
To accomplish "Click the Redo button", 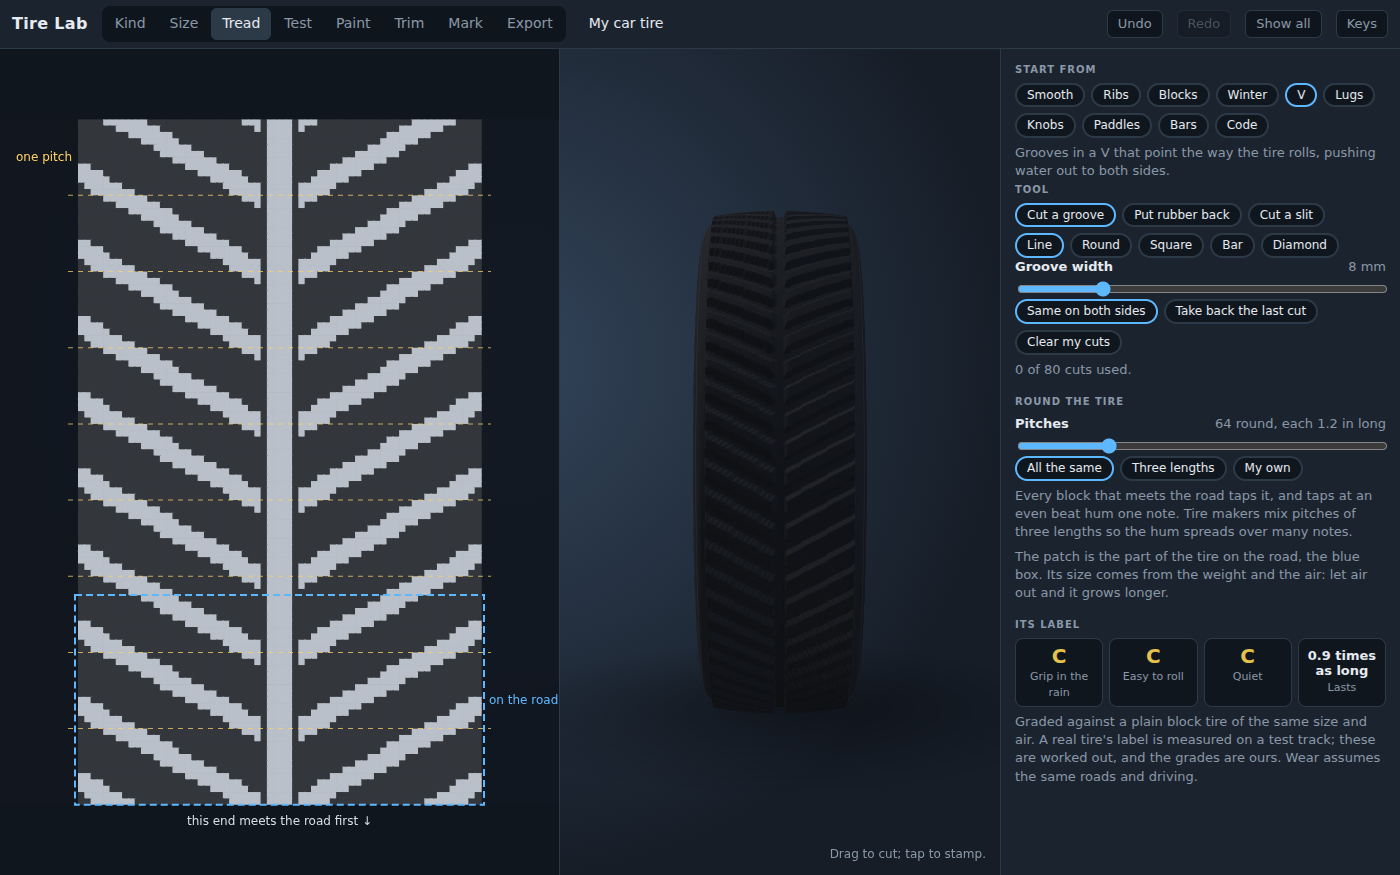I will click(x=1203, y=24).
